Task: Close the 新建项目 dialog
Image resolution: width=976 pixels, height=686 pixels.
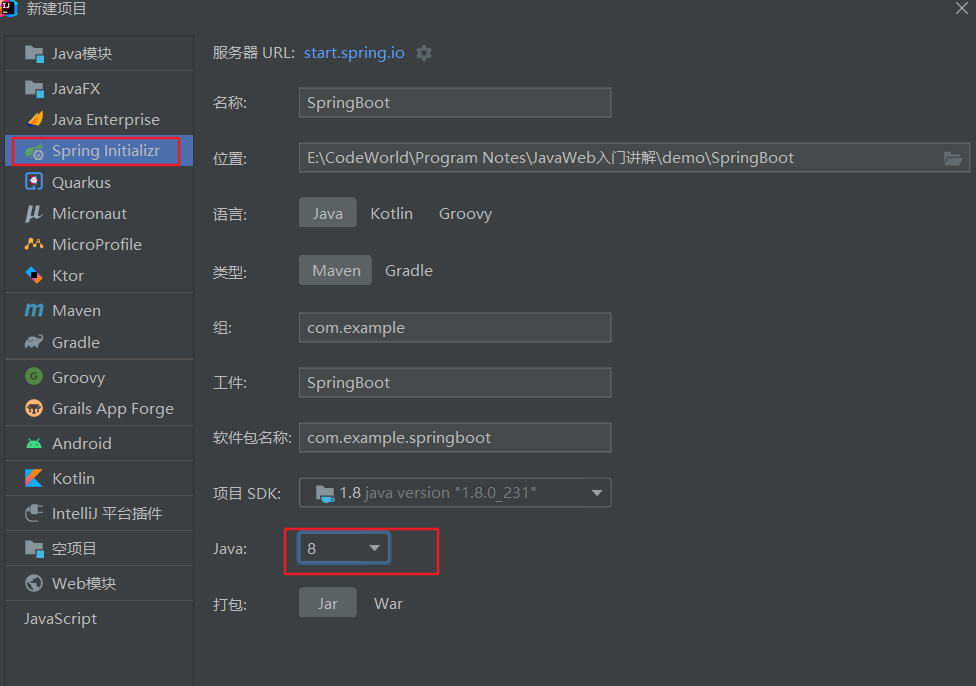Action: (x=962, y=8)
